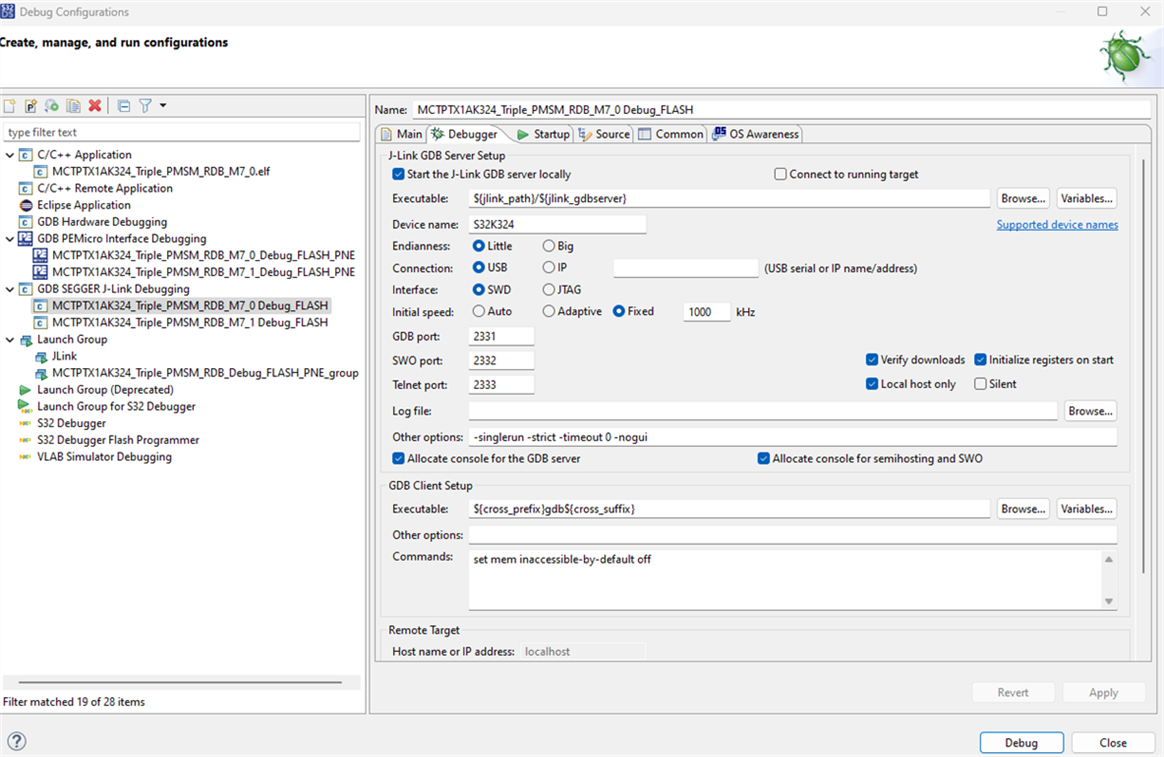This screenshot has height=757, width=1164.
Task: Open Supported device names link
Action: [x=1057, y=225]
